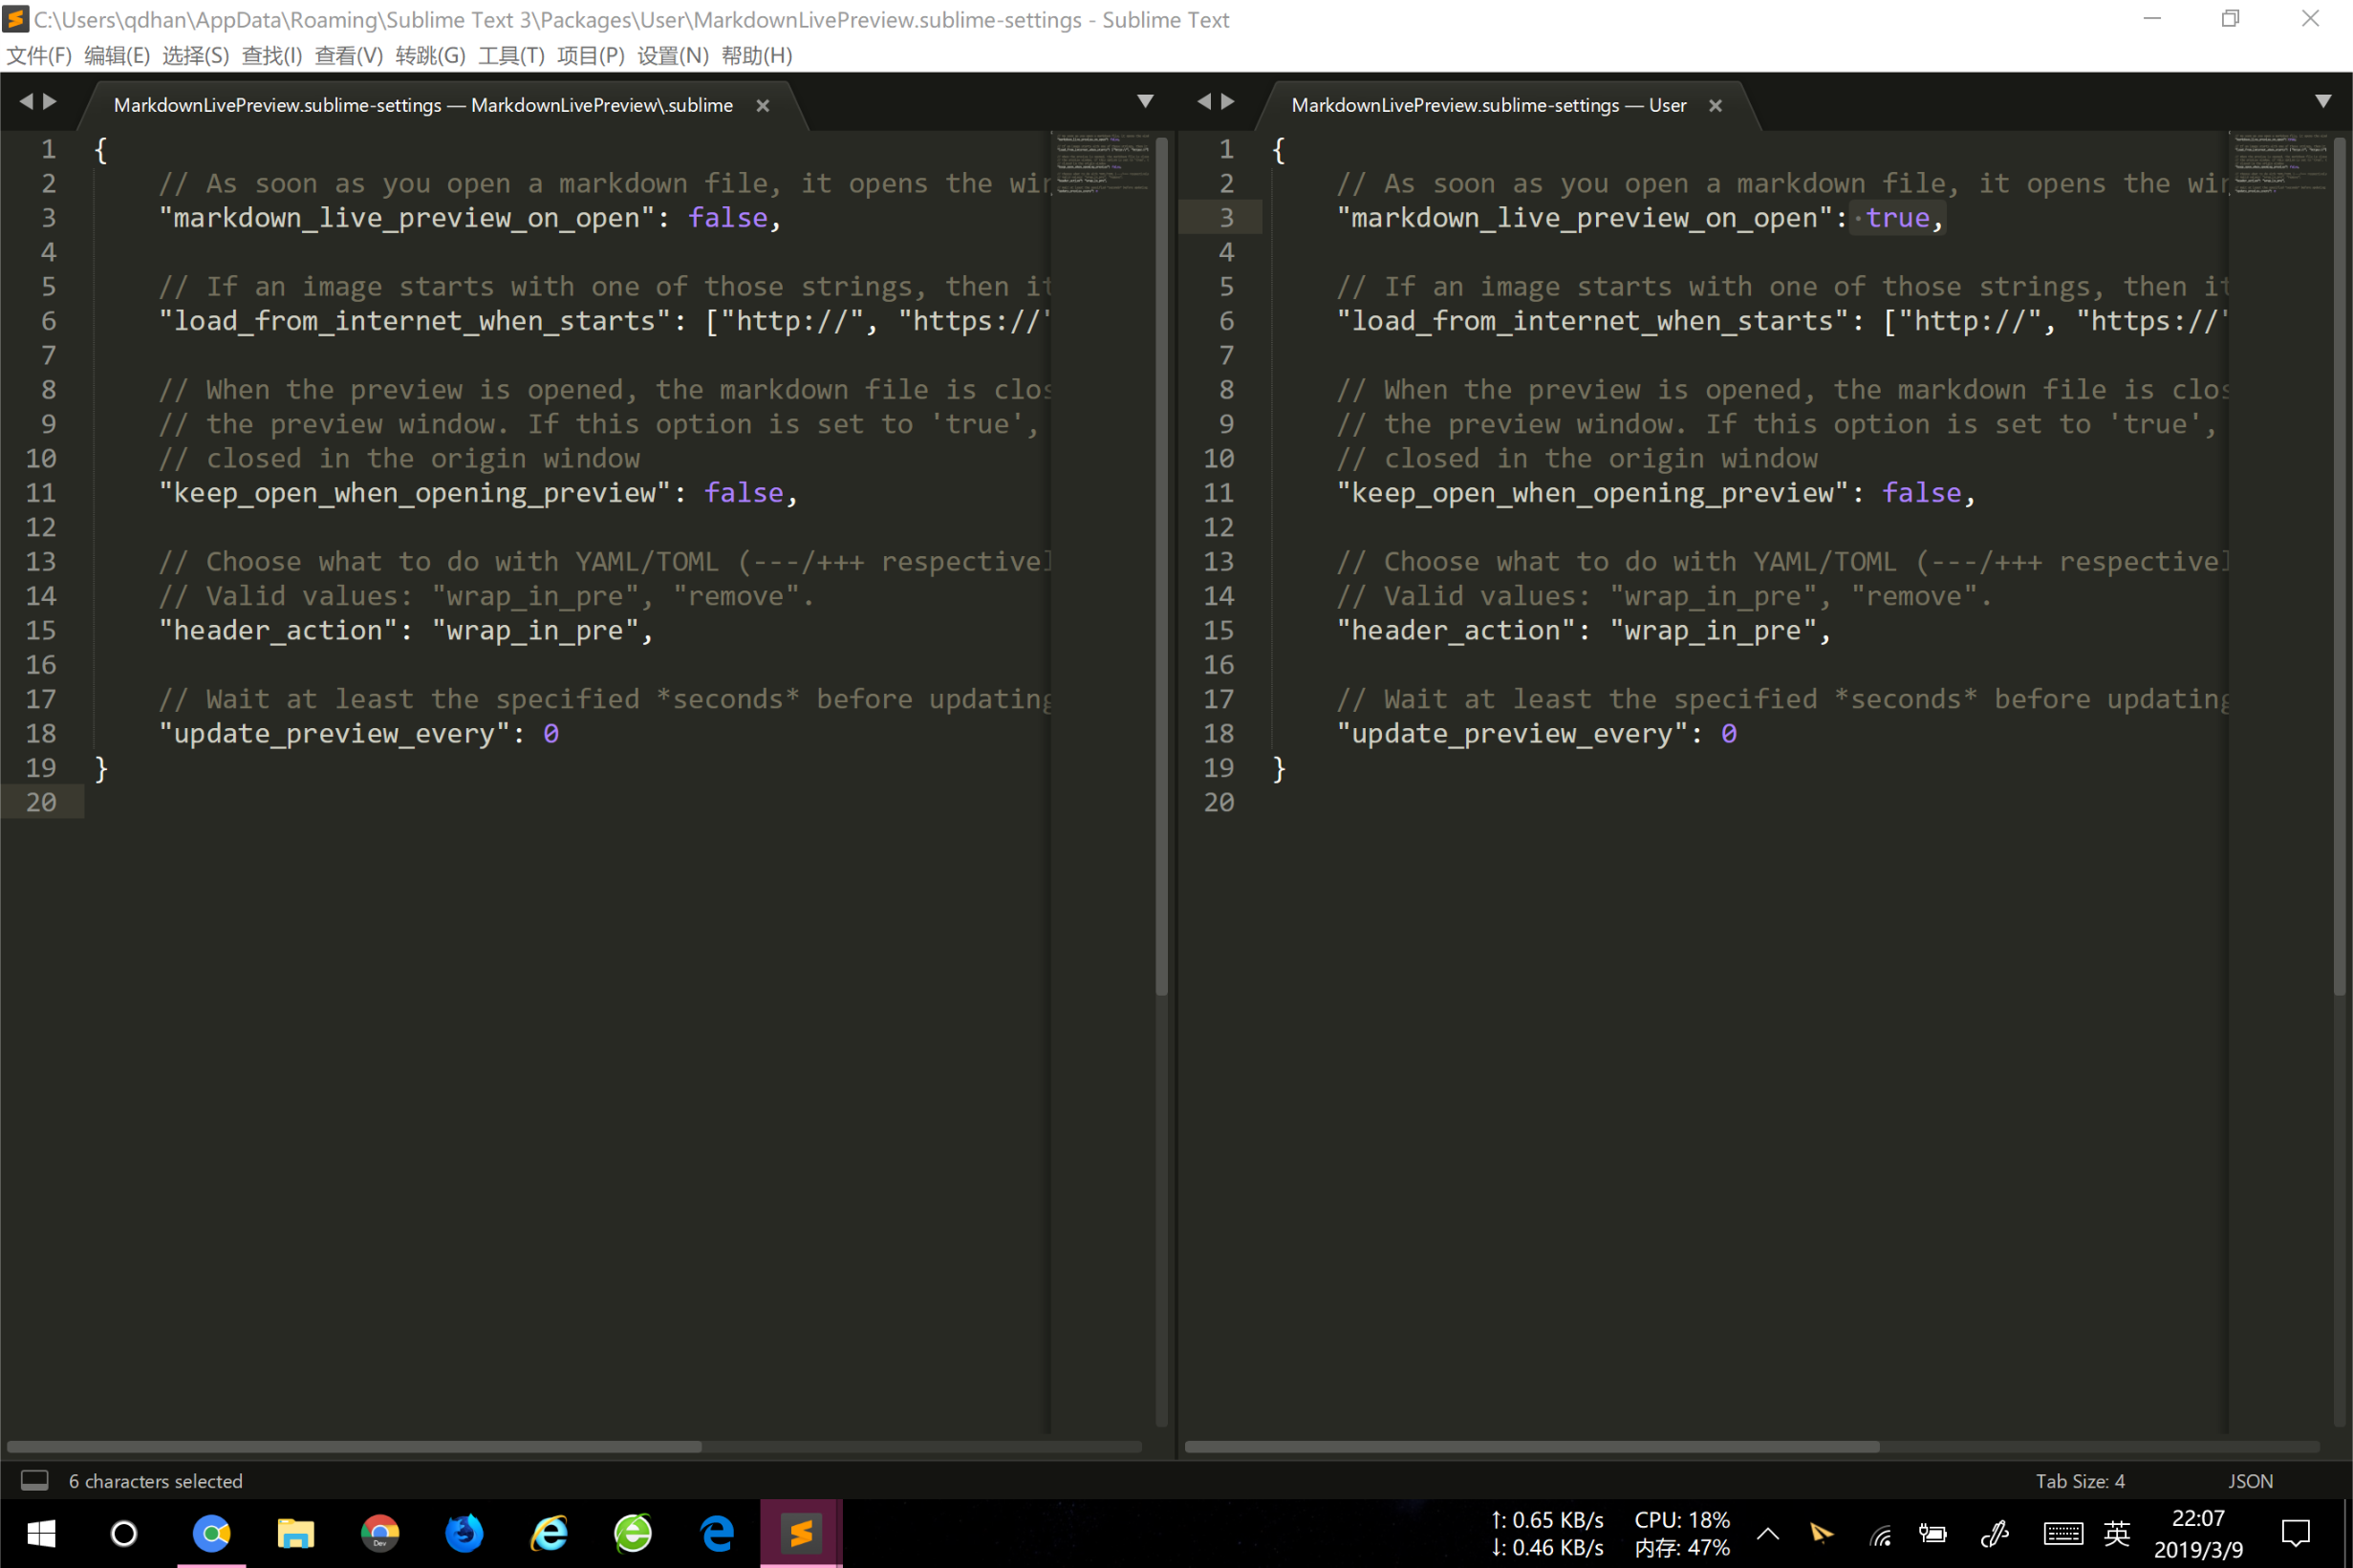Image resolution: width=2353 pixels, height=1568 pixels.
Task: Click 'true' value in User settings
Action: click(1897, 218)
